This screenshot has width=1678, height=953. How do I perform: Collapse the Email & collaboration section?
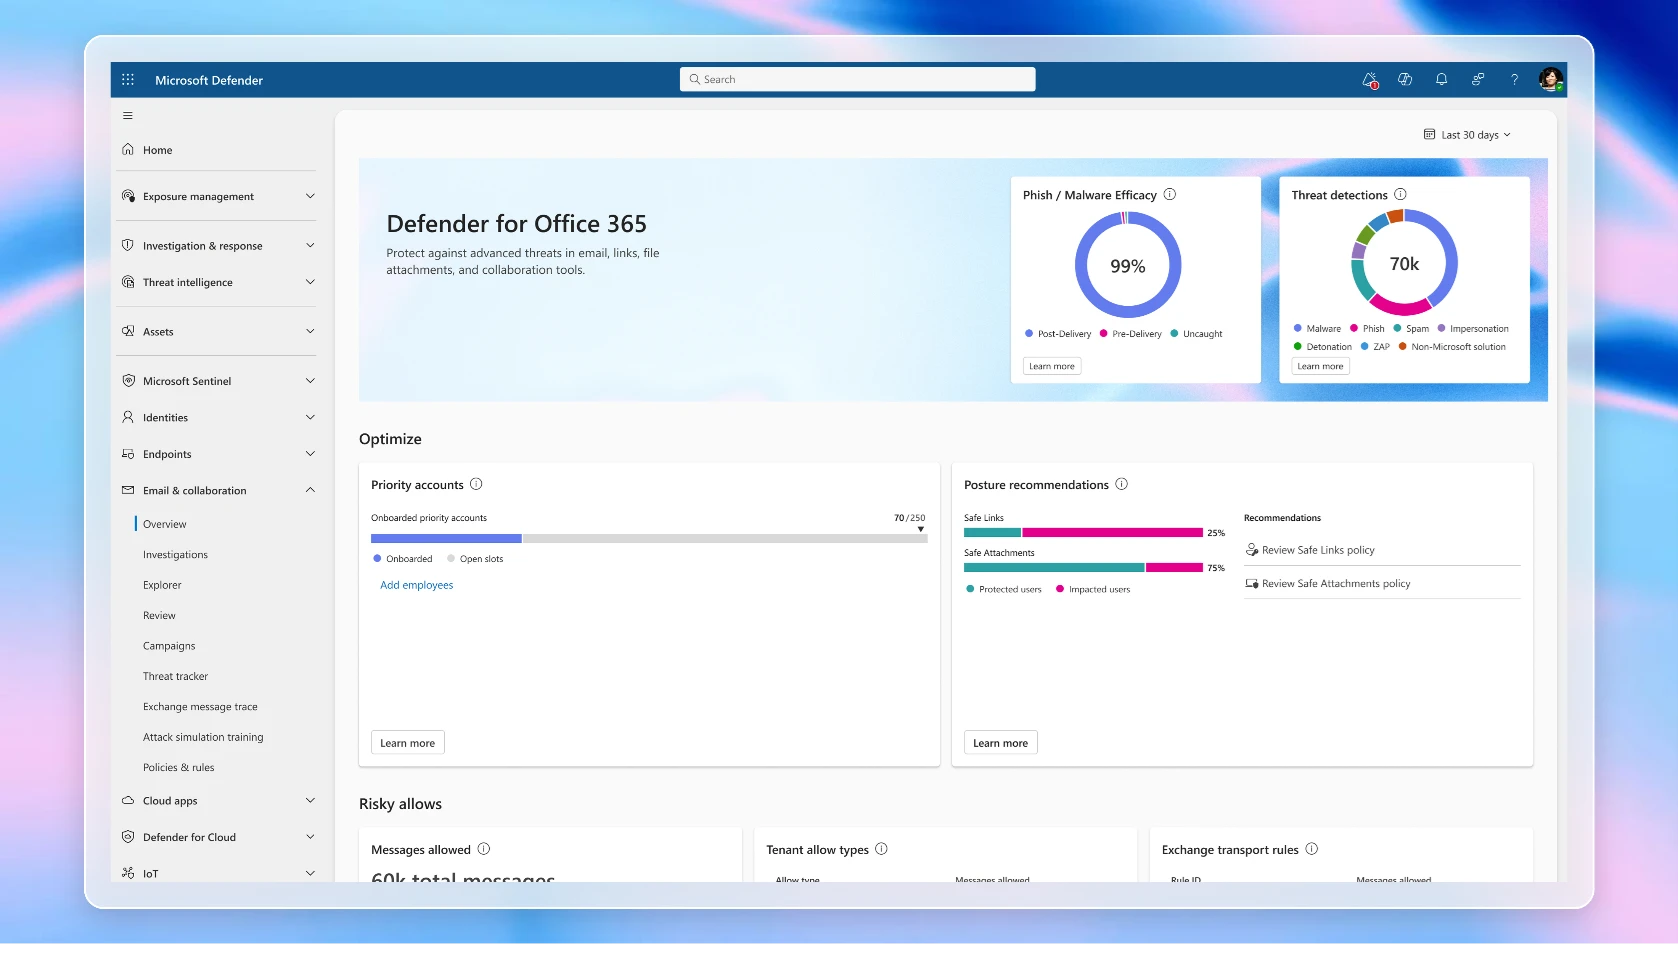[x=310, y=490]
